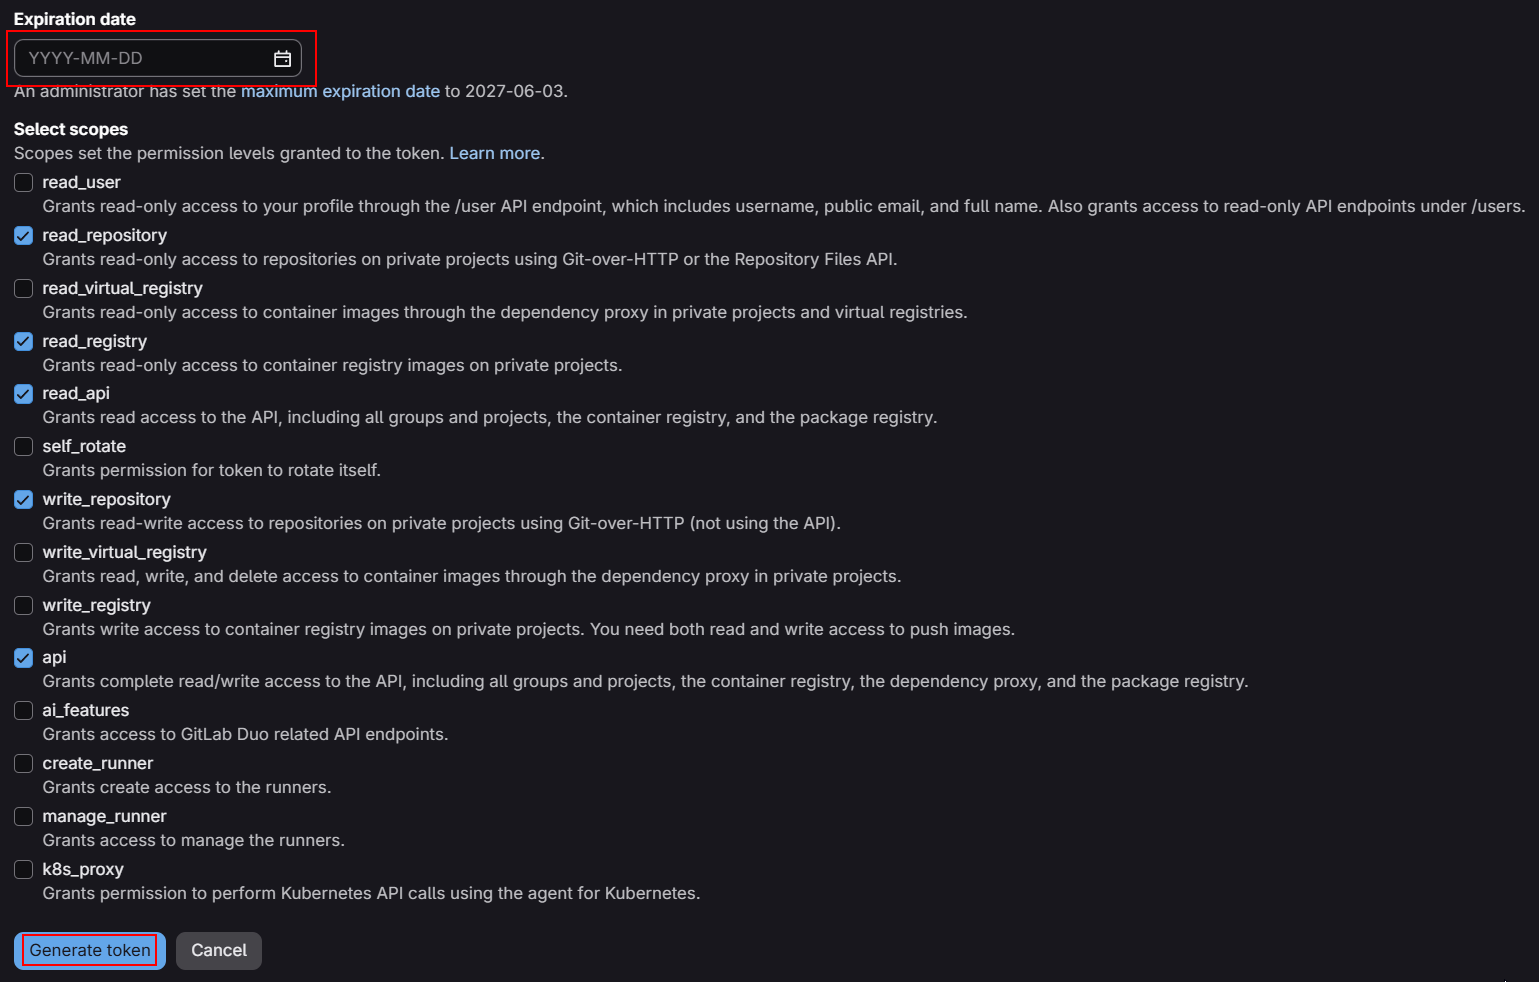Tick the read_virtual_registry checkbox
The width and height of the screenshot is (1539, 982).
pos(24,289)
